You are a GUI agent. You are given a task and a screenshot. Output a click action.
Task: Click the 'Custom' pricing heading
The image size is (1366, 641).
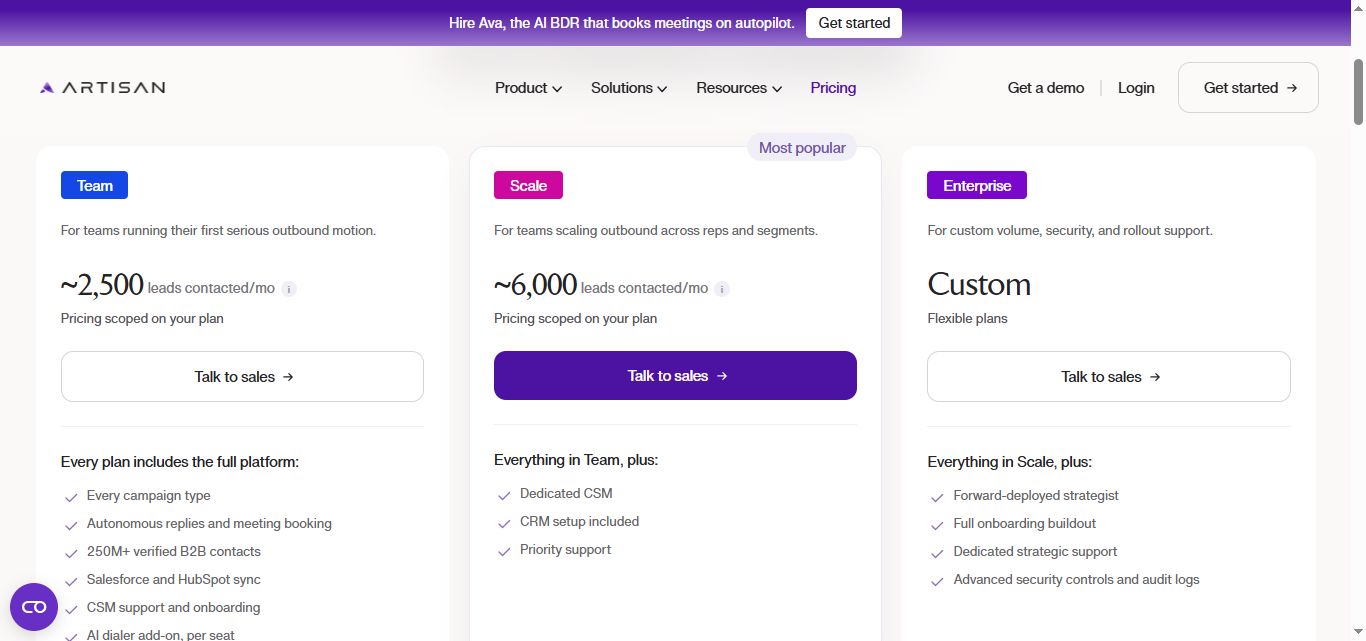(x=979, y=284)
